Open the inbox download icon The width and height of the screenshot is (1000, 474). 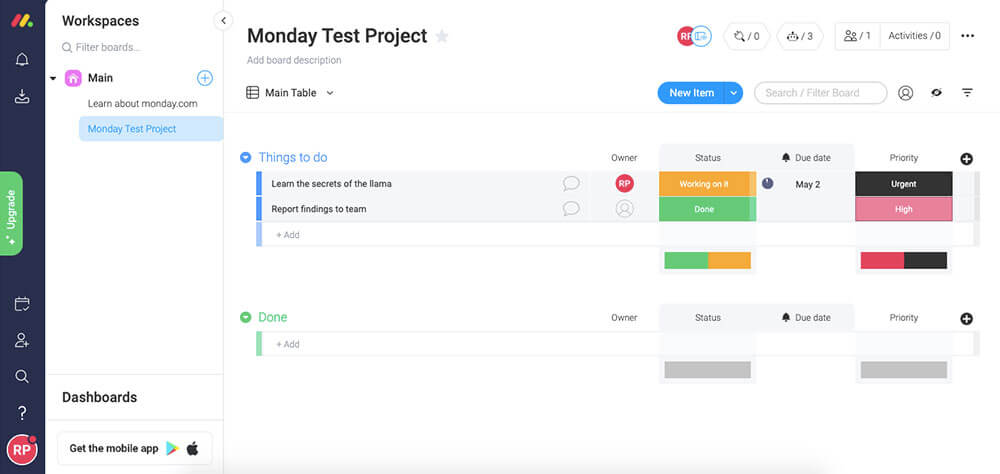22,96
